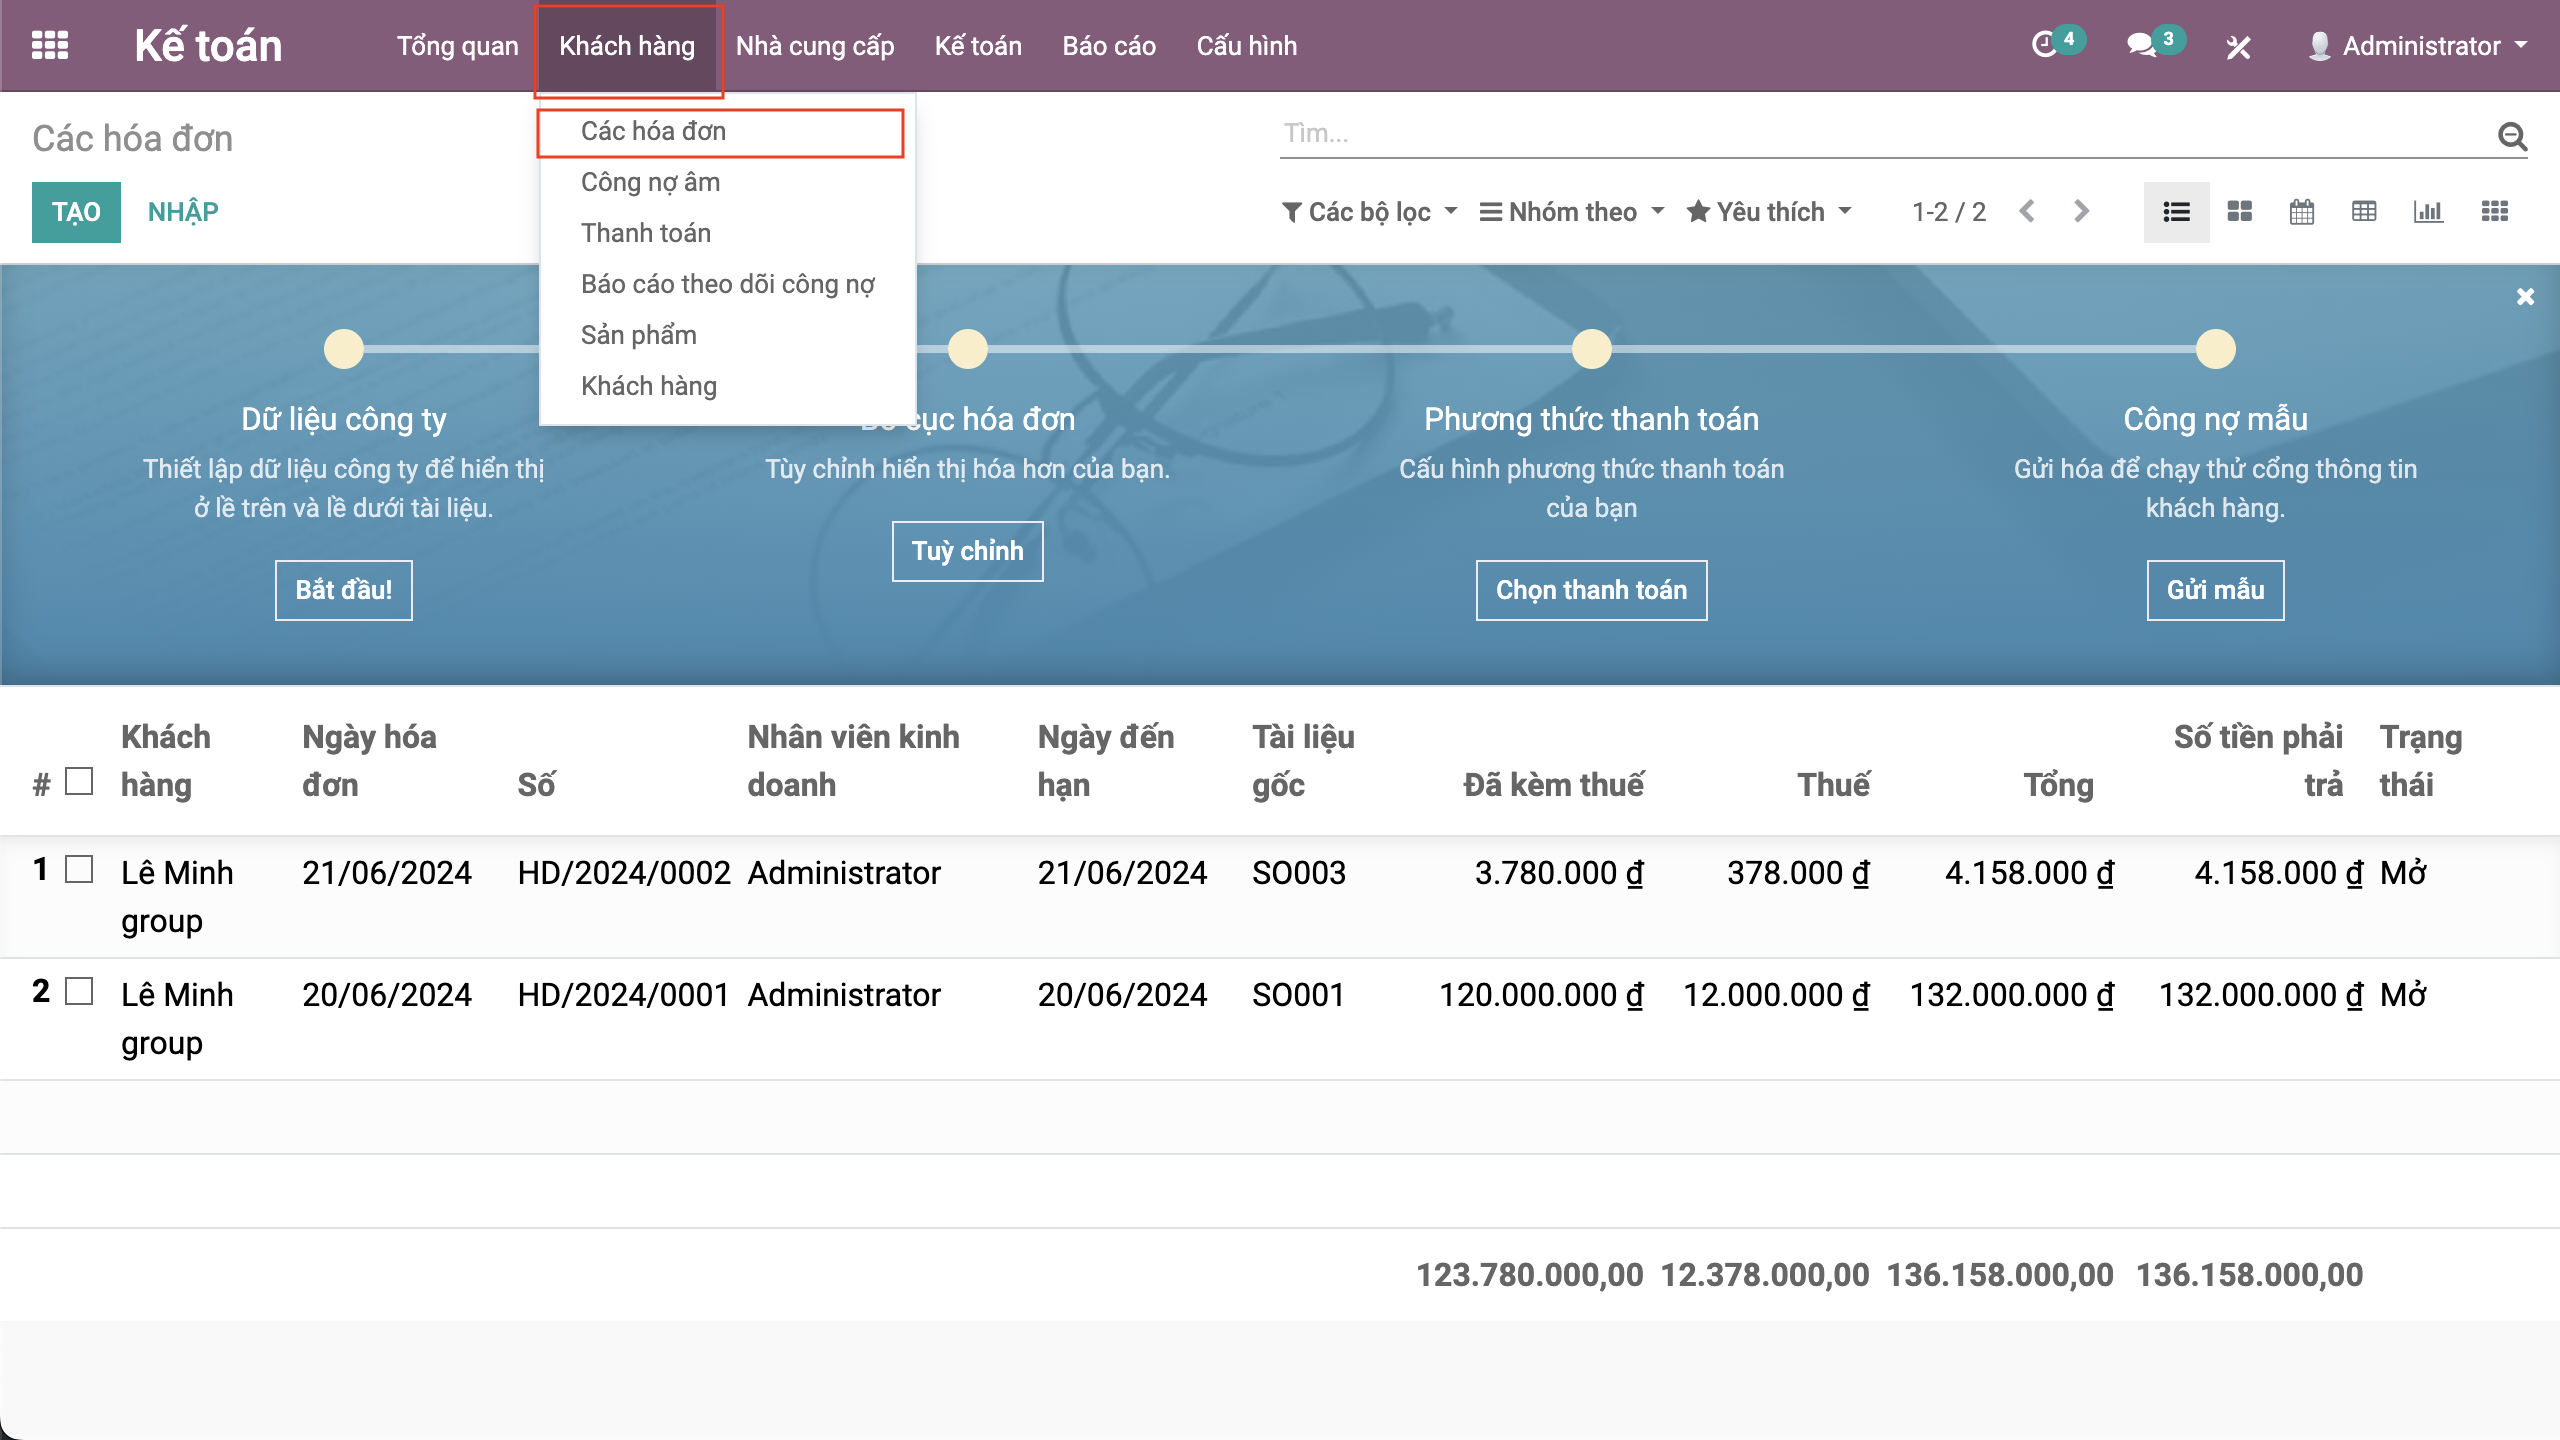Click the activities clock icon
The height and width of the screenshot is (1440, 2560).
coord(2045,46)
